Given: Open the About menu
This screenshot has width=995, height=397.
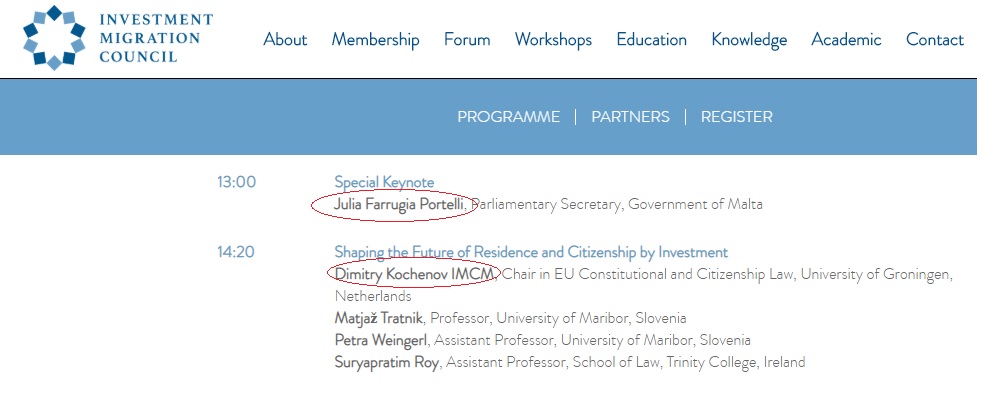Looking at the screenshot, I should [285, 39].
